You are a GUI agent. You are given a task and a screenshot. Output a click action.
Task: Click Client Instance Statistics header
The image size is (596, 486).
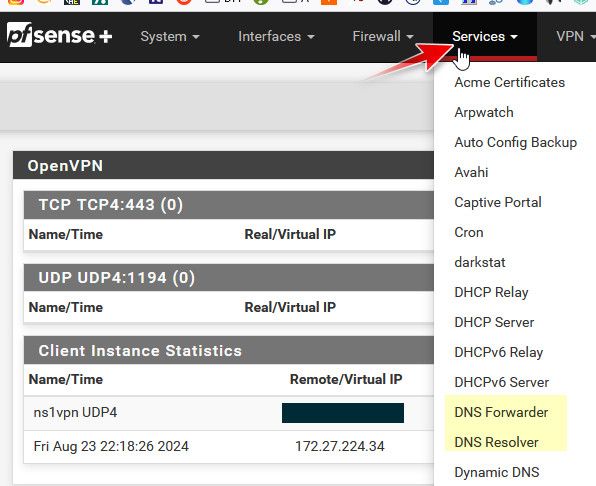tap(228, 350)
